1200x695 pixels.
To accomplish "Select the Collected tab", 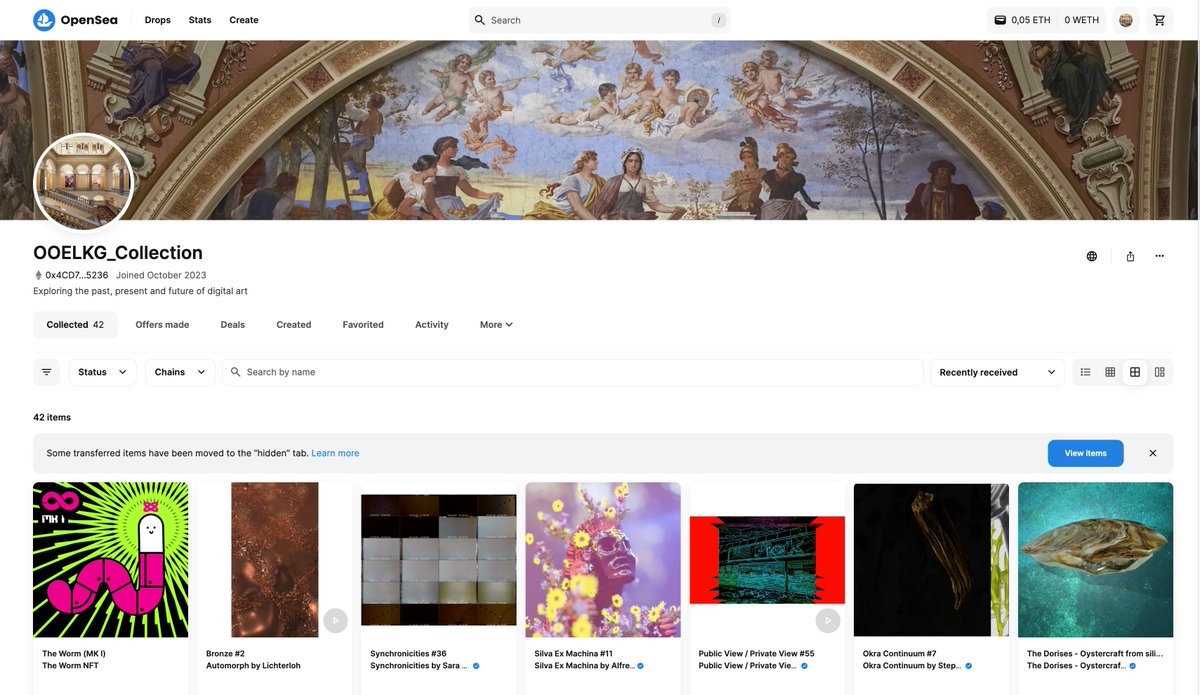I will [75, 325].
